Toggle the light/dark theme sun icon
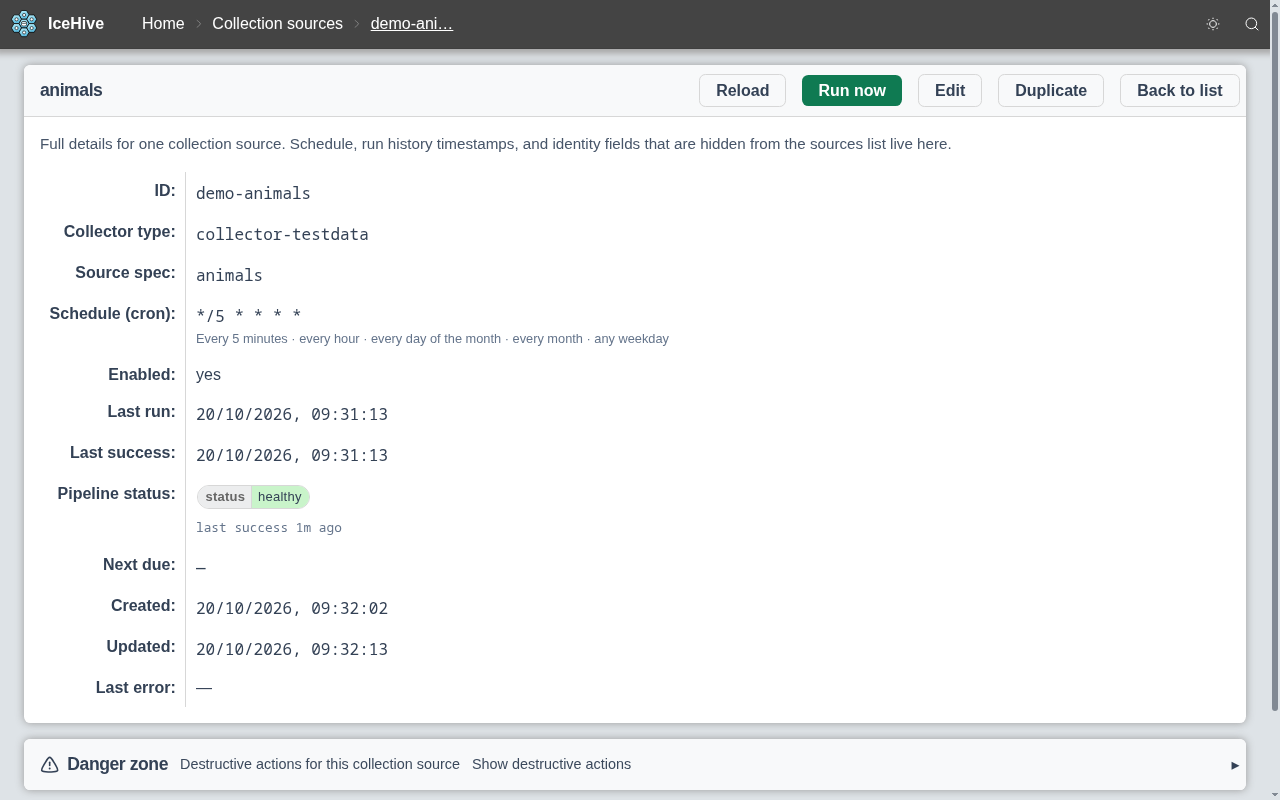 [x=1213, y=24]
